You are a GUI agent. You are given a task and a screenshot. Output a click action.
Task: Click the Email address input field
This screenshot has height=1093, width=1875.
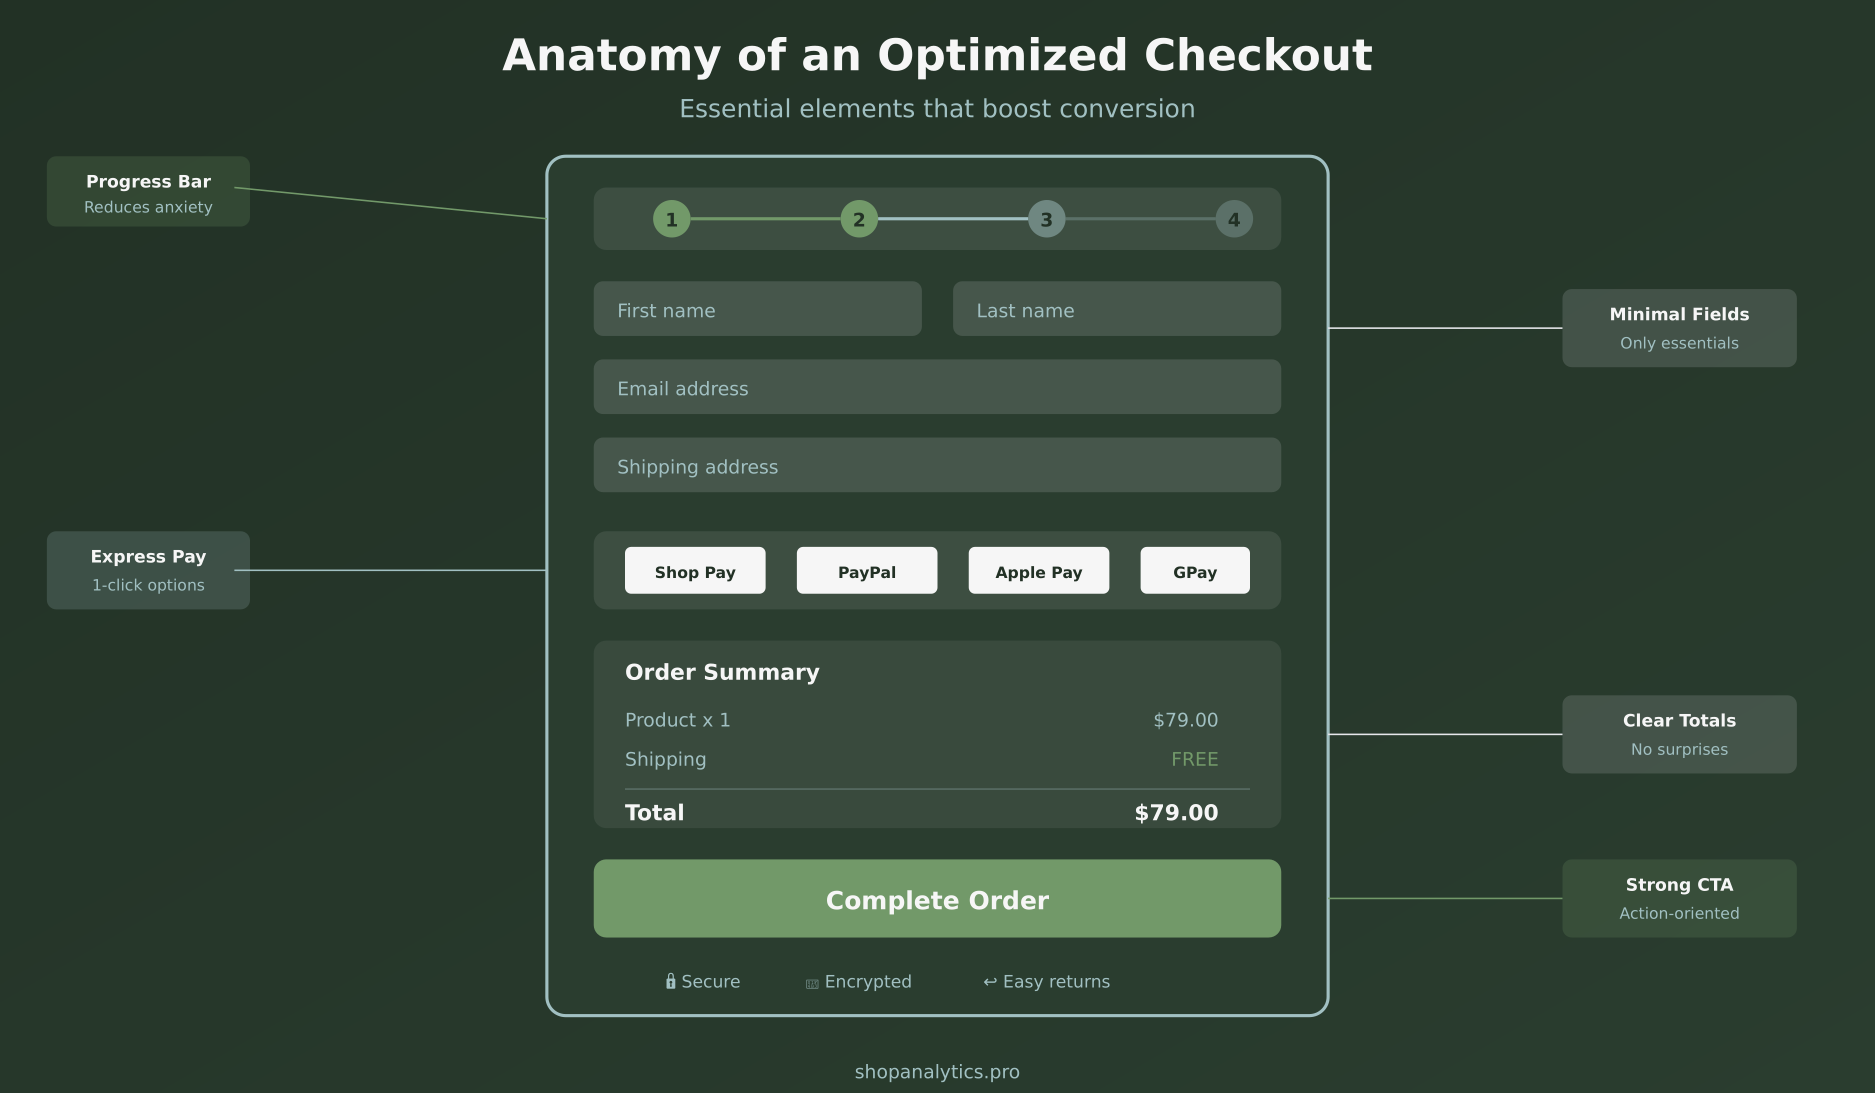(x=937, y=388)
